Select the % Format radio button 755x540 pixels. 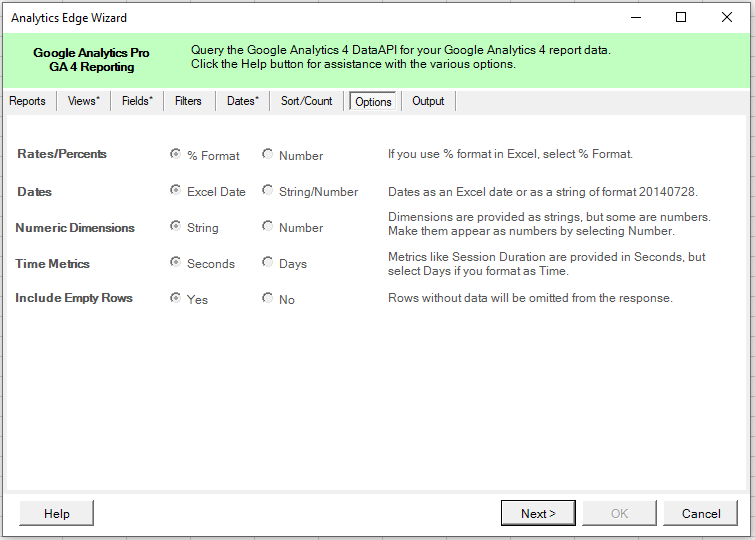[x=175, y=154]
